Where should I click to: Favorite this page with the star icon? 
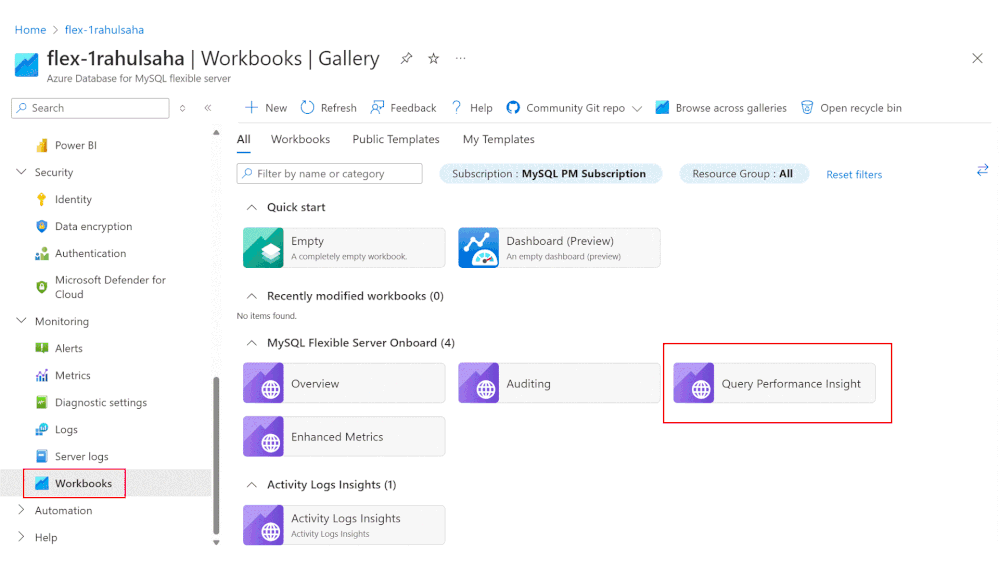pyautogui.click(x=433, y=59)
